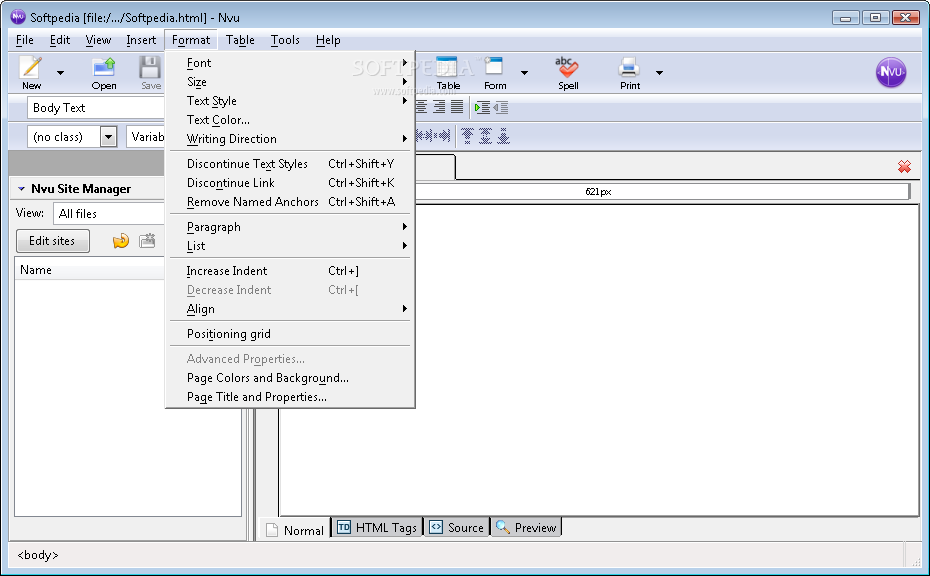930x576 pixels.
Task: Expand the Writing Direction submenu
Action: tap(290, 139)
